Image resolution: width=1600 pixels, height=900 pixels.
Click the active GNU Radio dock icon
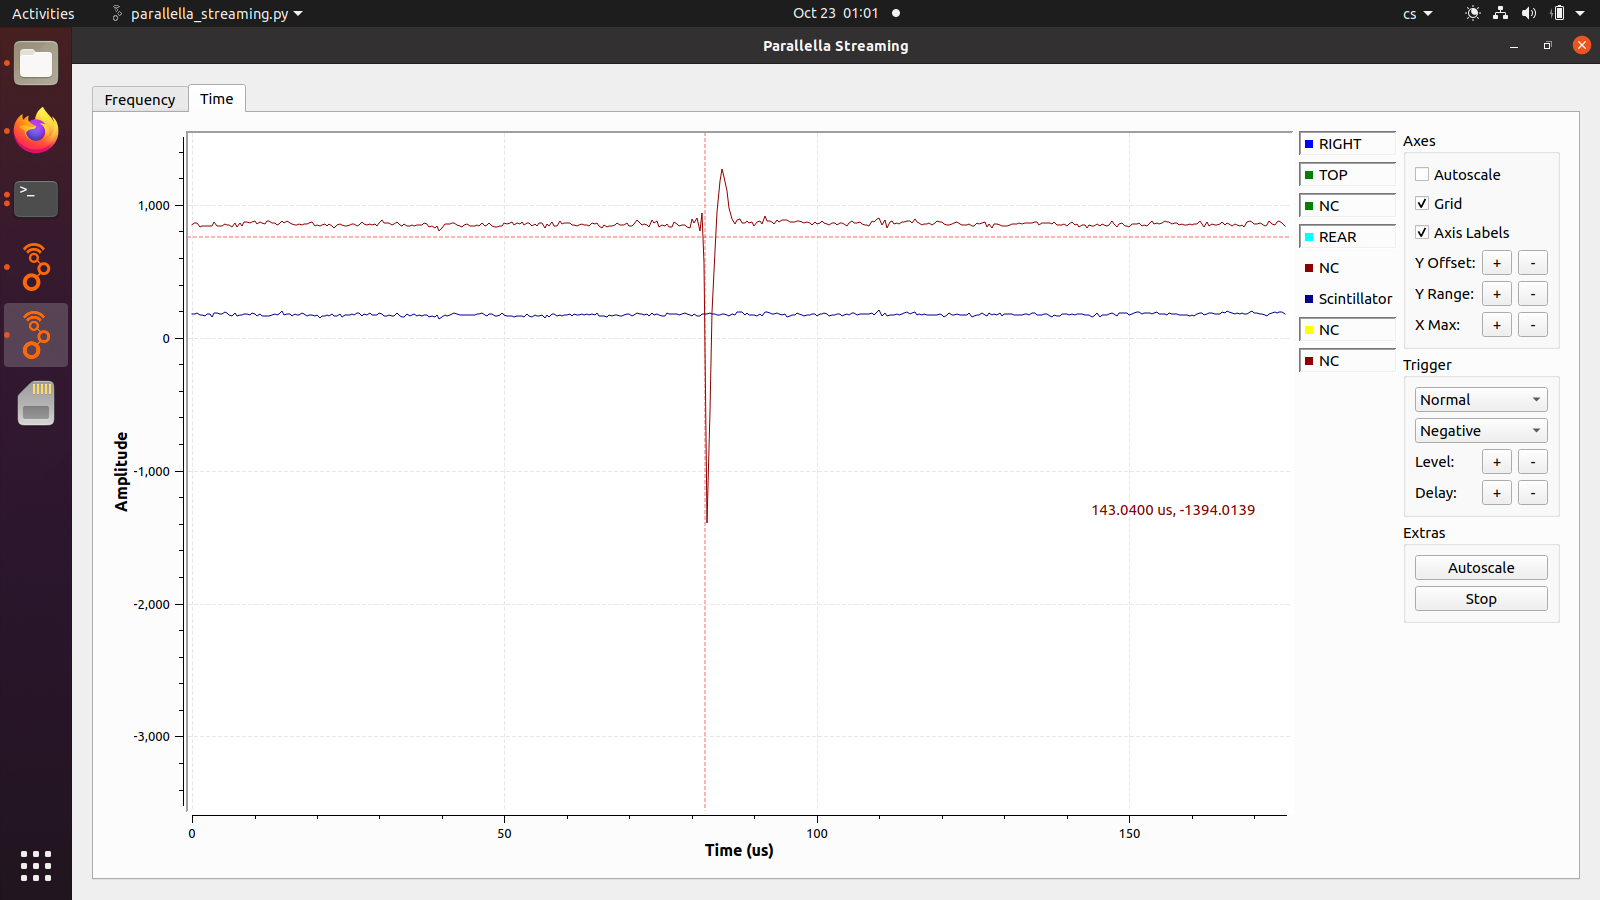(x=36, y=335)
